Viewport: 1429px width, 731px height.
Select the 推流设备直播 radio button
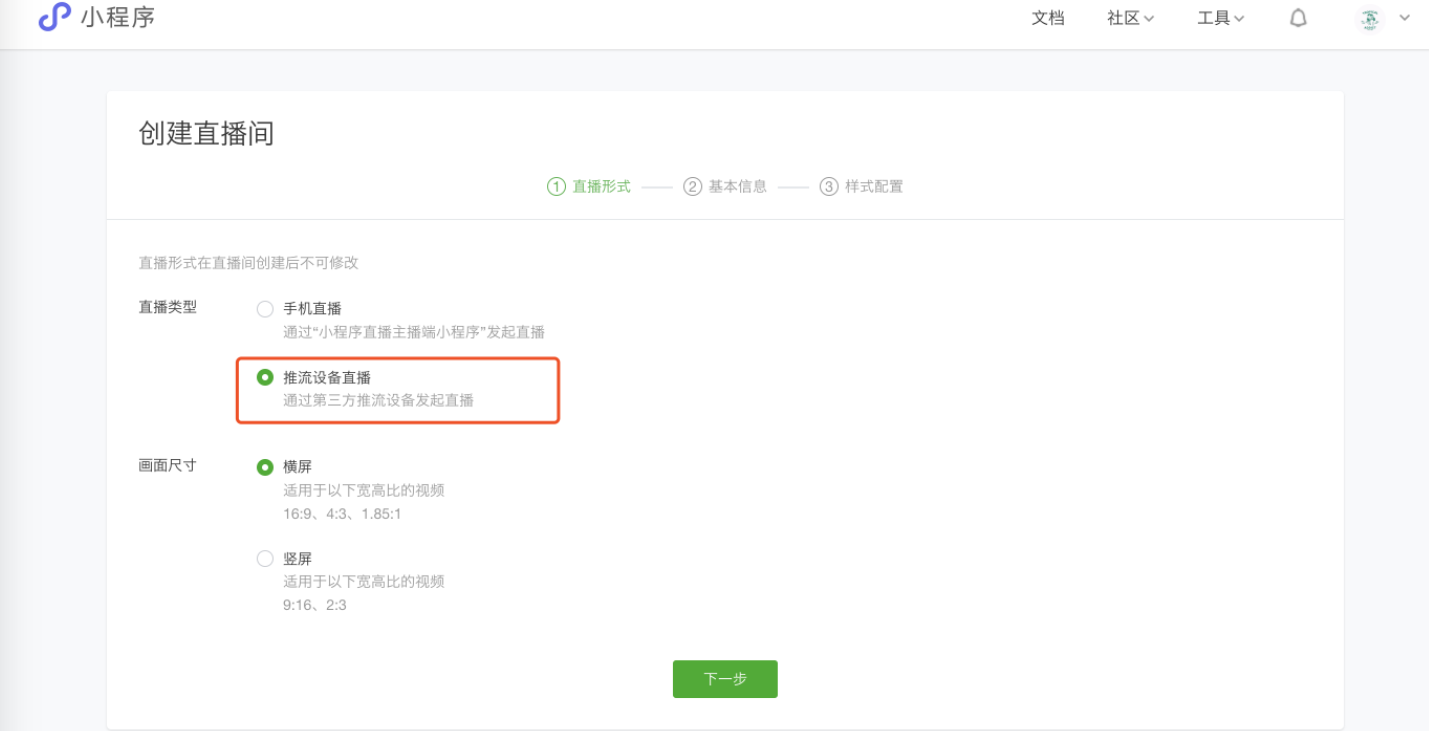tap(265, 378)
